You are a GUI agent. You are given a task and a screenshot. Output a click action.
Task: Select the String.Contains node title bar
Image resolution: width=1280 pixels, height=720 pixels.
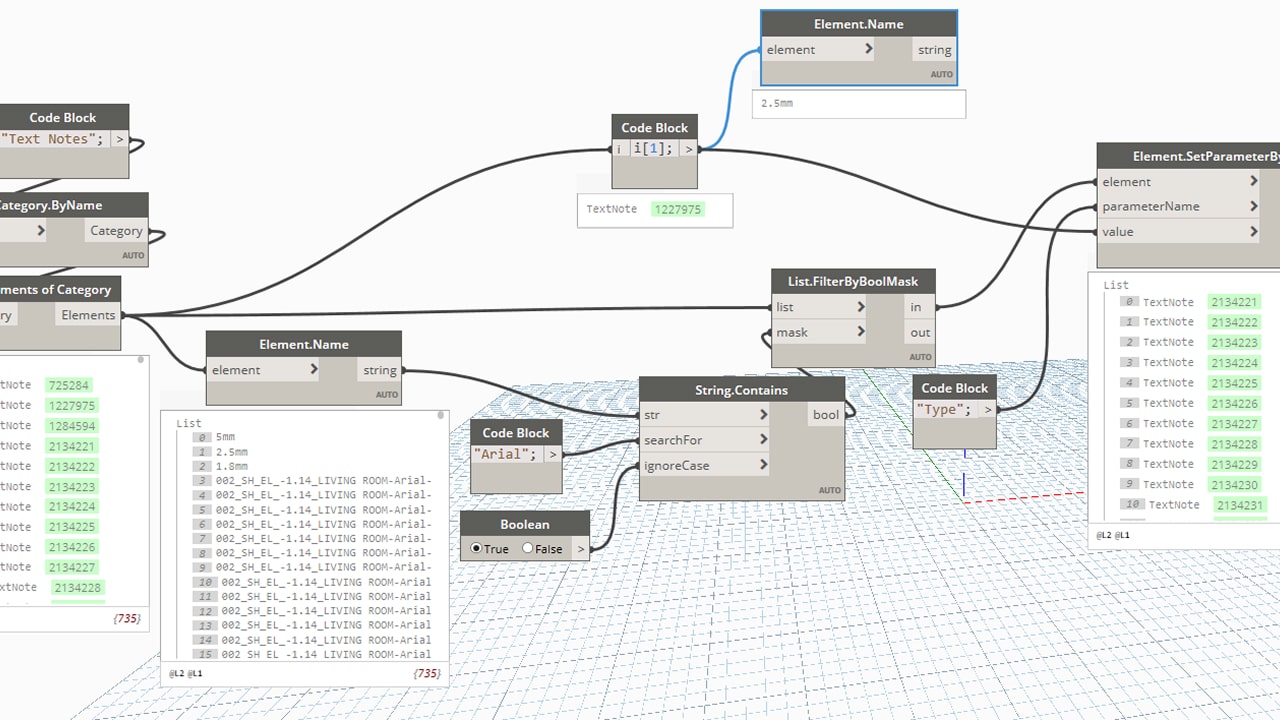click(x=741, y=390)
